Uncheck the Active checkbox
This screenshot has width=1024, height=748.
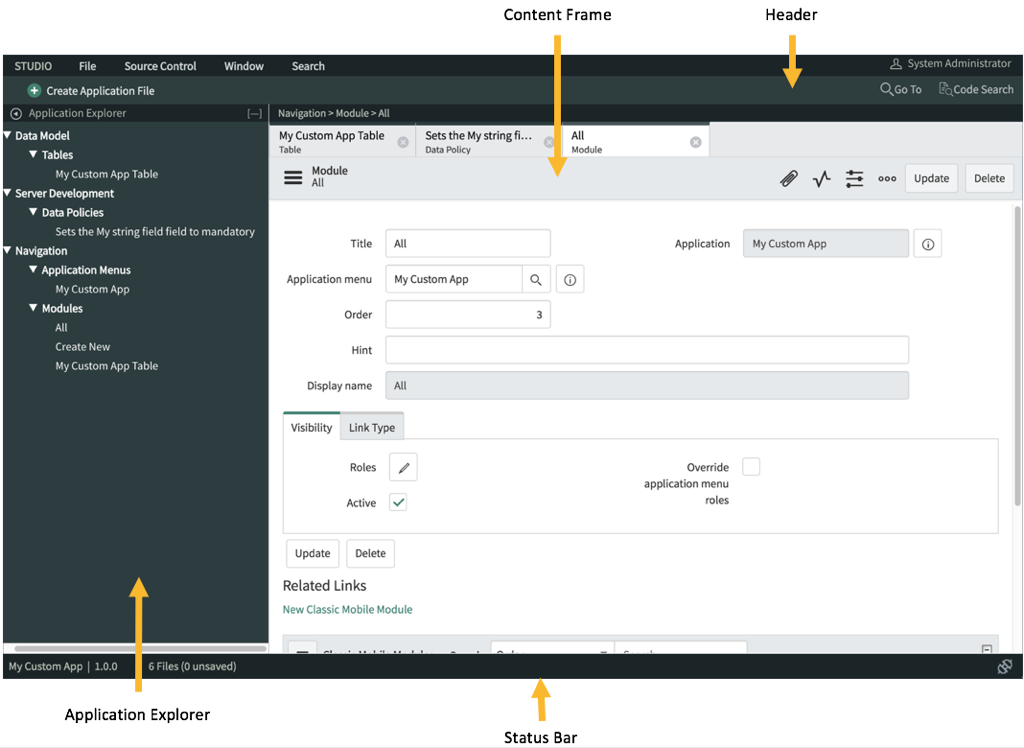398,502
